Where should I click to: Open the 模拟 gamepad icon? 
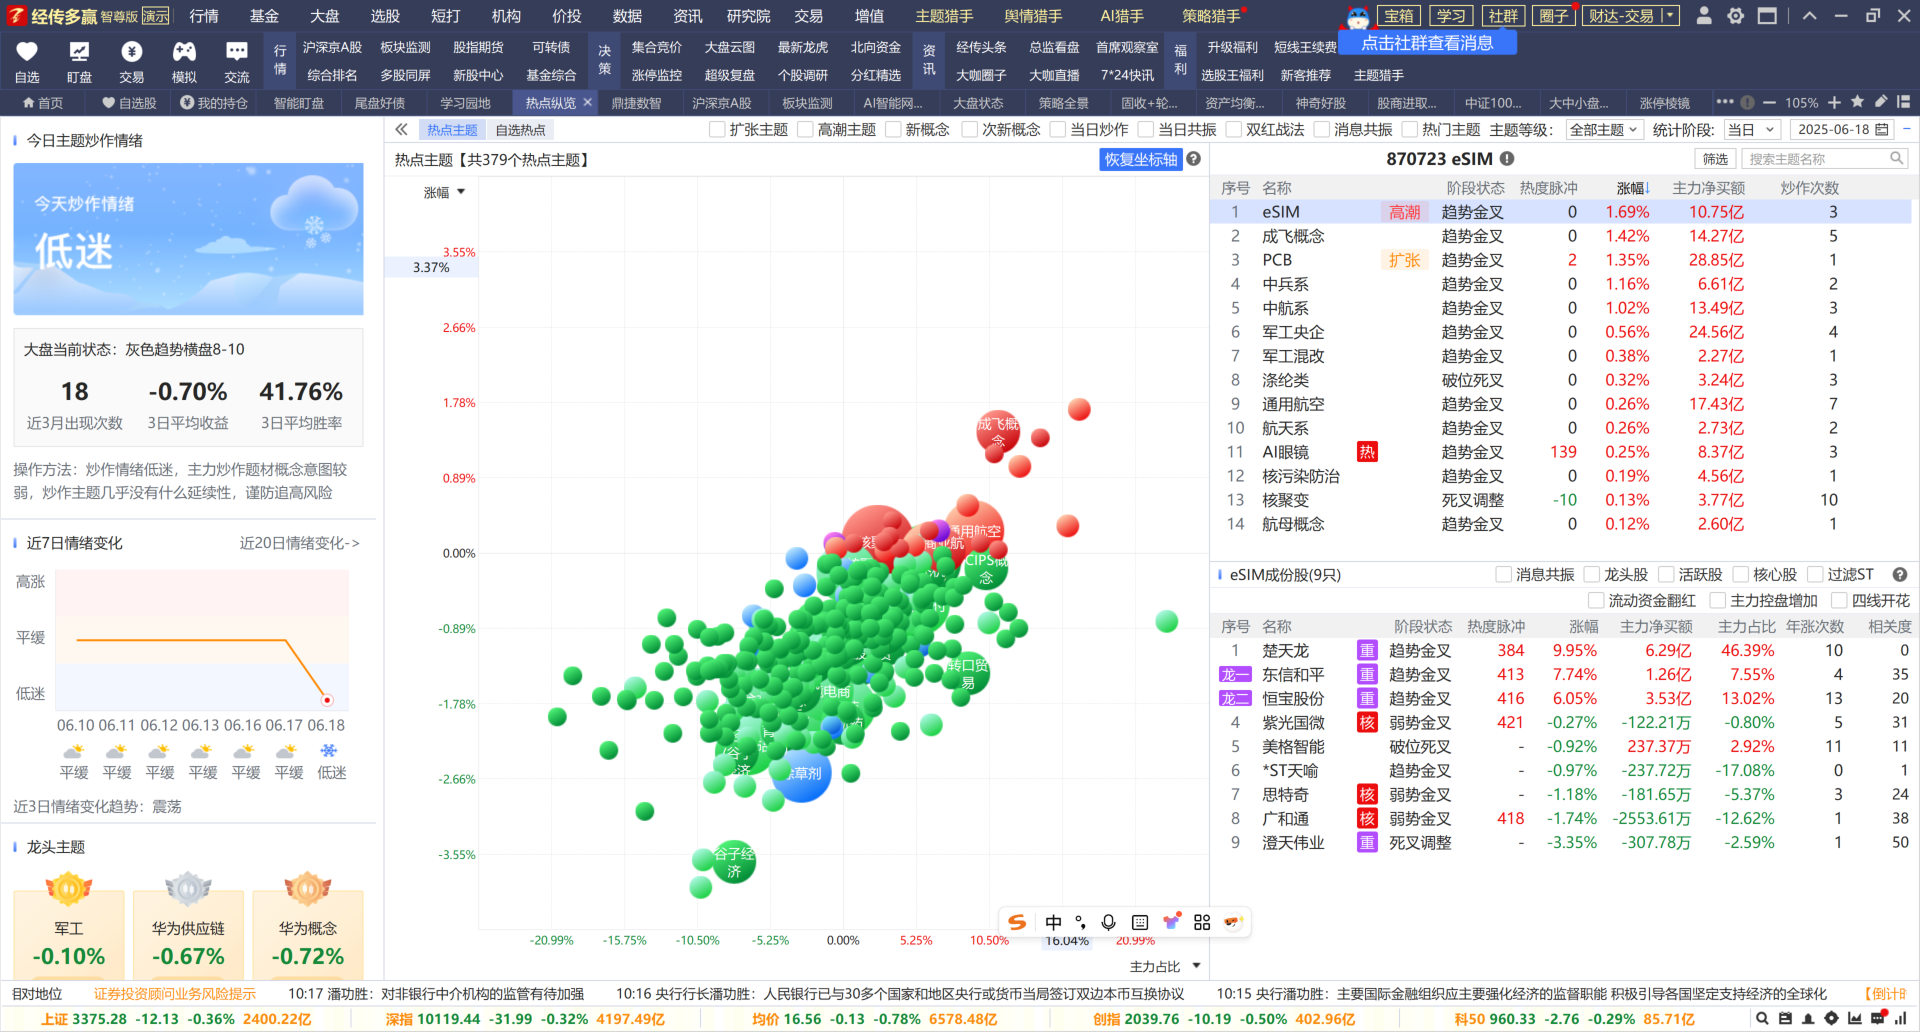click(x=184, y=52)
